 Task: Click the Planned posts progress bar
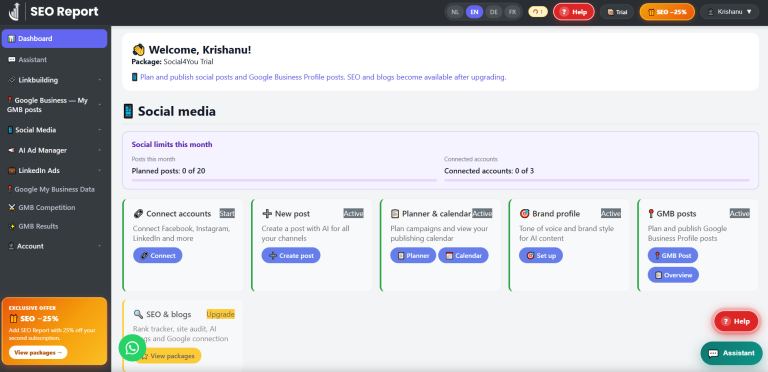tap(284, 180)
